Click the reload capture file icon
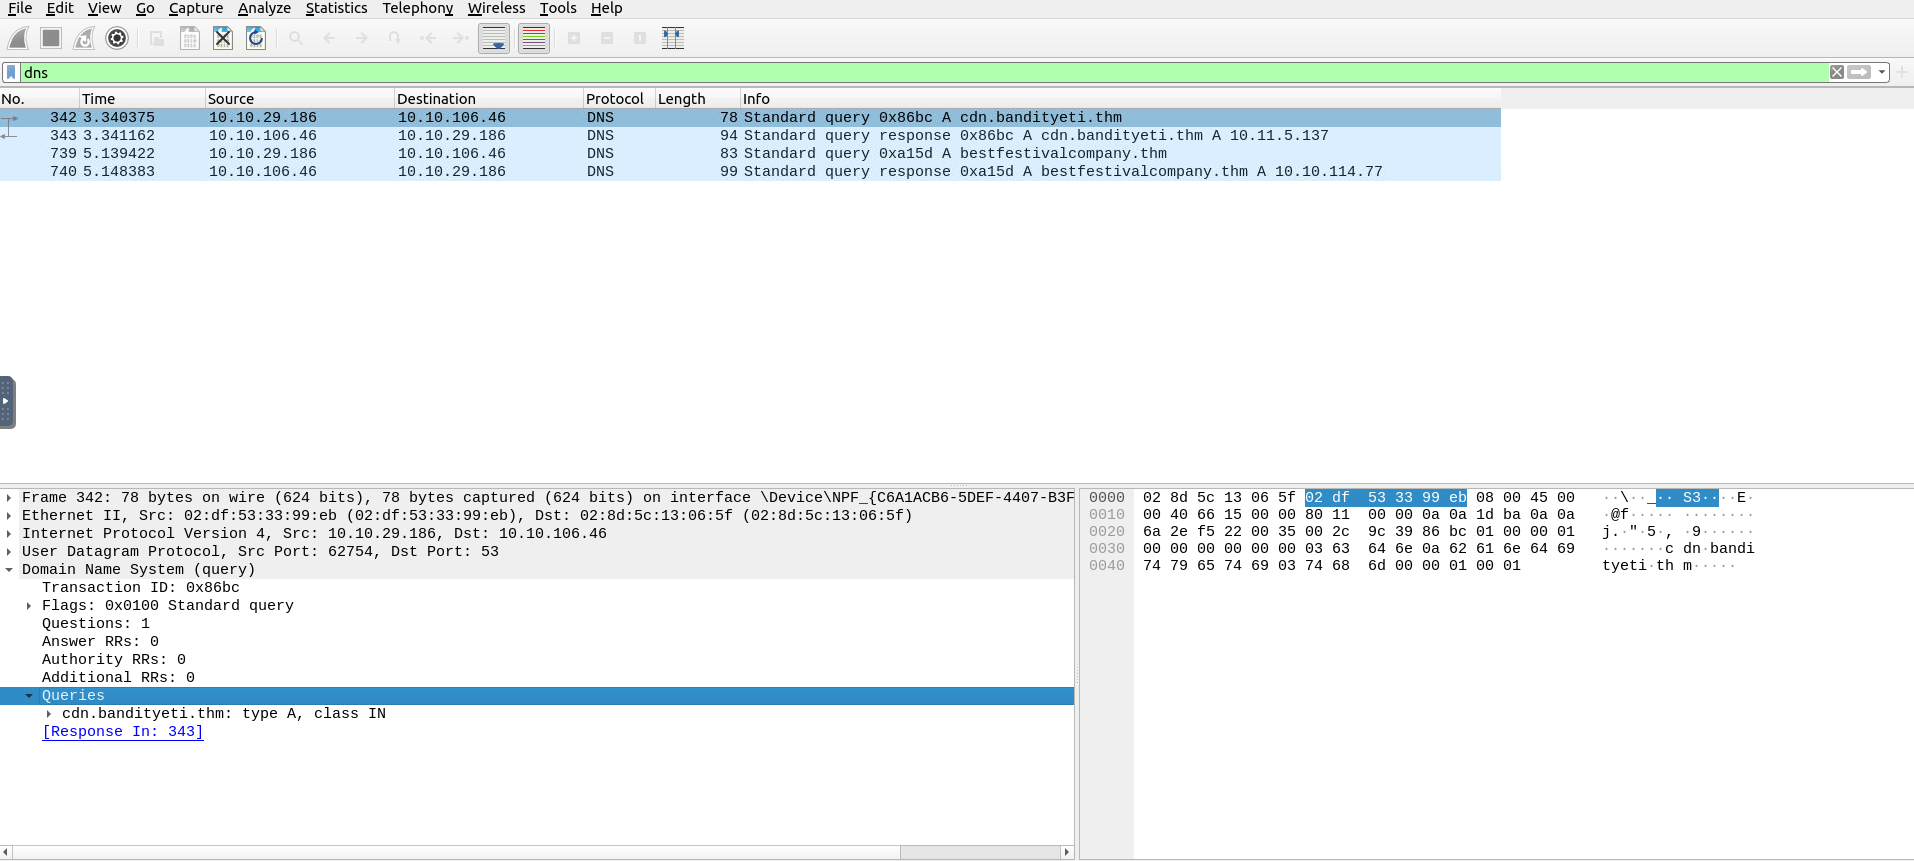 coord(256,38)
